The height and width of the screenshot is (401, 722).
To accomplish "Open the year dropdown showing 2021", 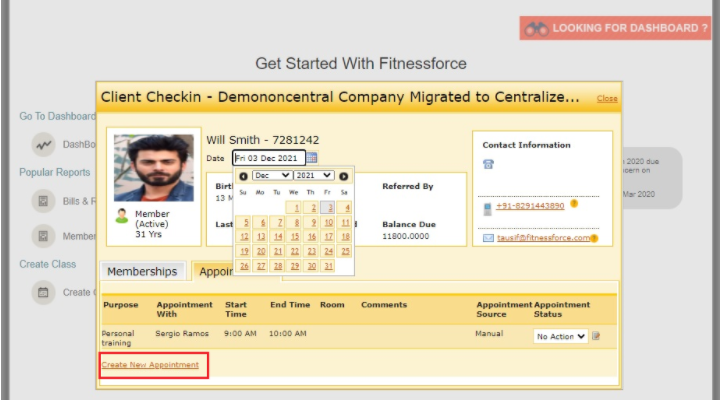I will click(x=313, y=175).
